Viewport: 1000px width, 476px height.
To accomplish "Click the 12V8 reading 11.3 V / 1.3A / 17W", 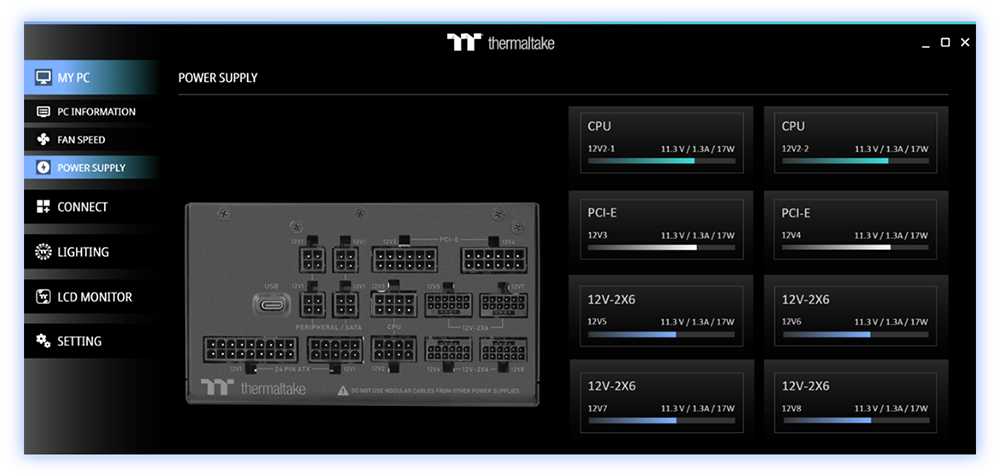I will 892,408.
